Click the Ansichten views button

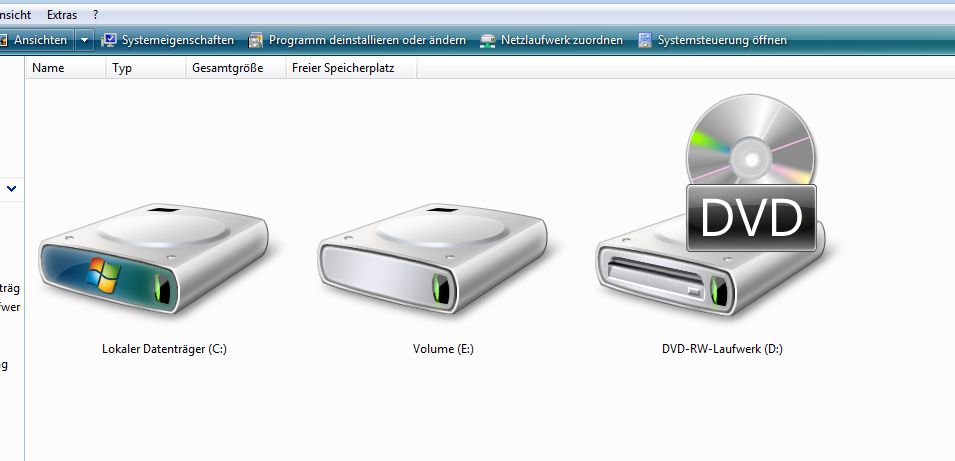click(x=37, y=40)
